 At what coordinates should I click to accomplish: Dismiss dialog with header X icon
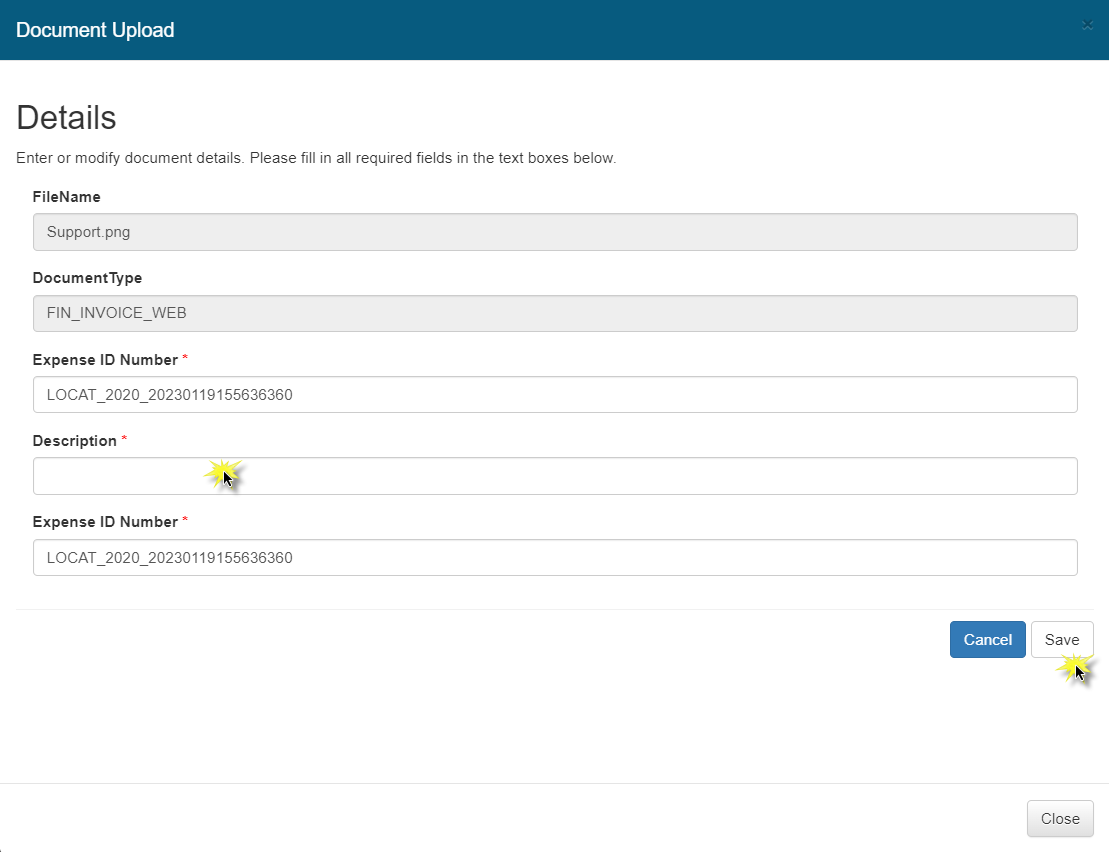point(1087,25)
